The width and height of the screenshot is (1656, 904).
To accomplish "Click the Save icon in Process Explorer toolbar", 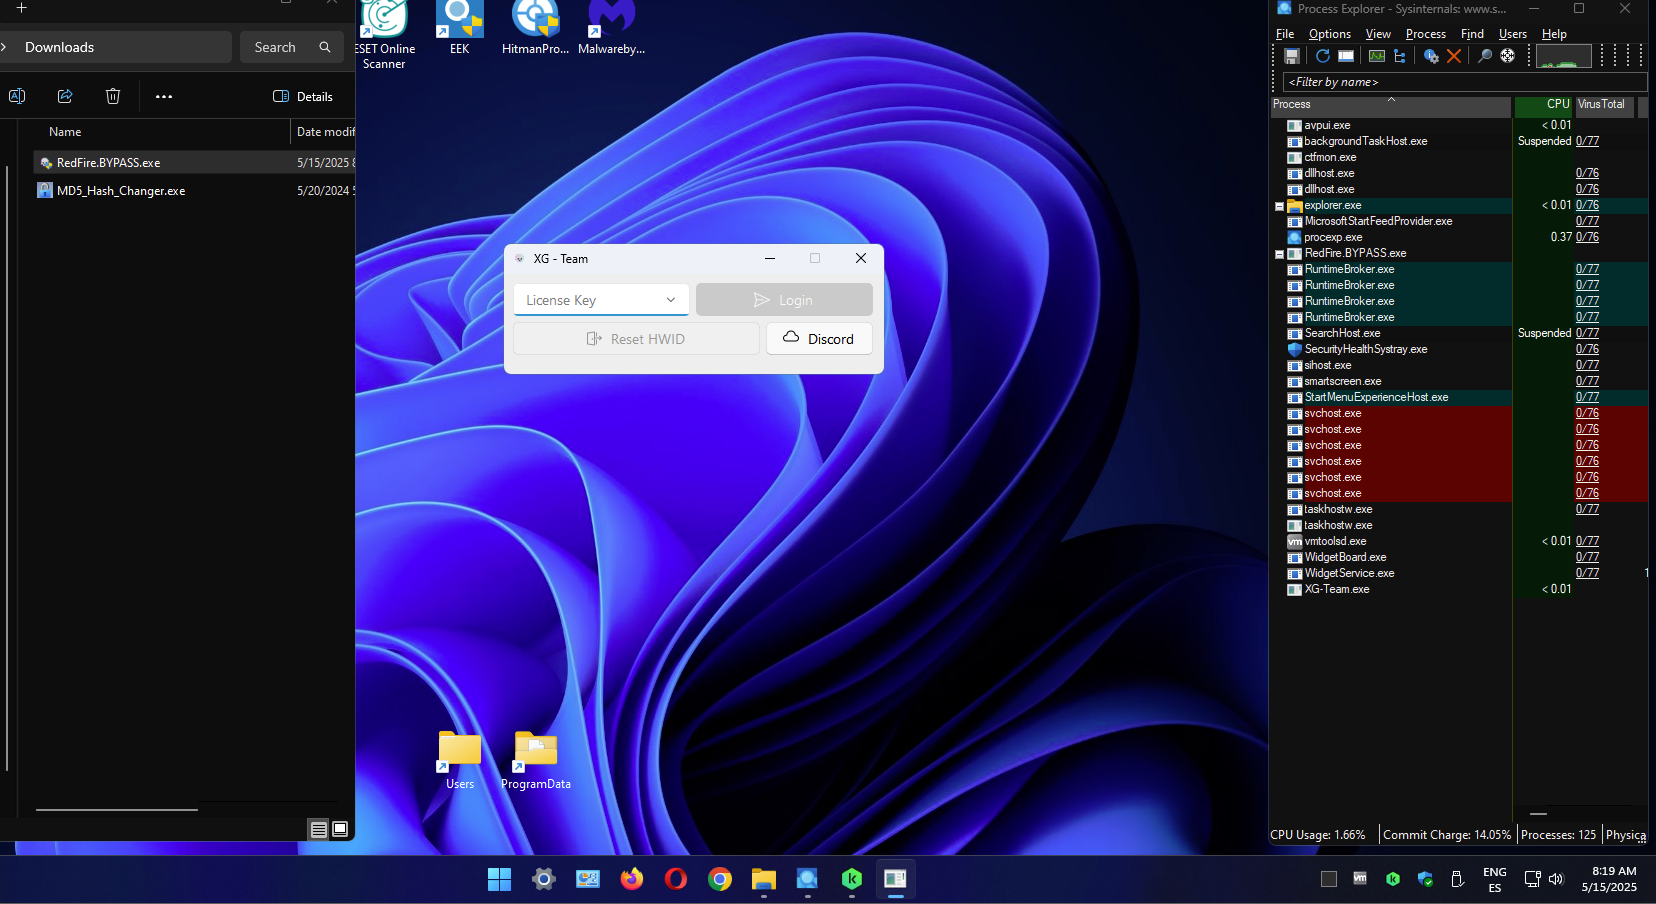I will click(1292, 56).
